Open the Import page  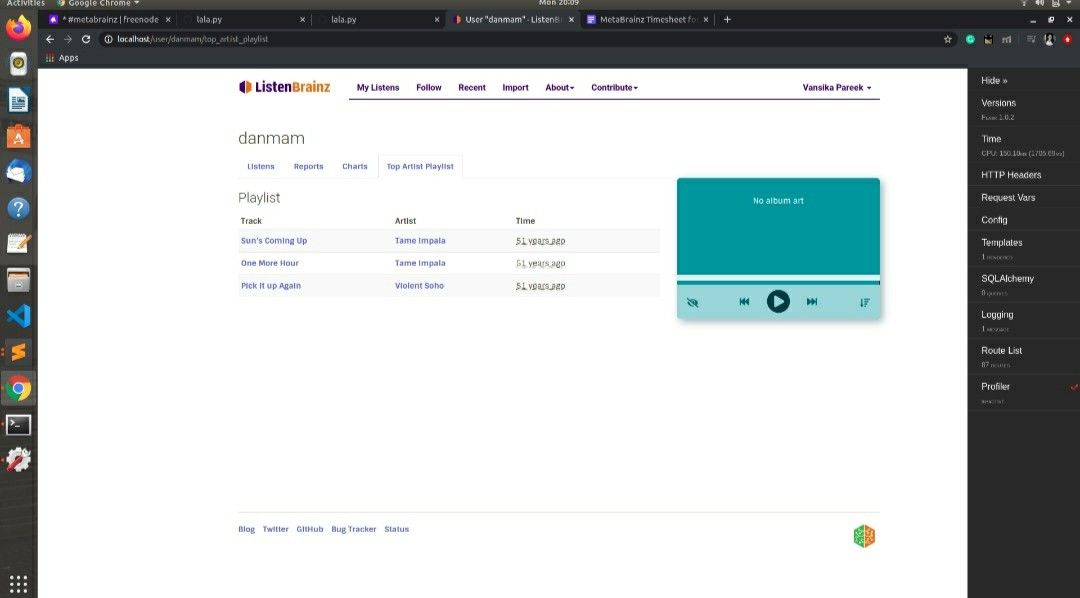click(x=515, y=87)
